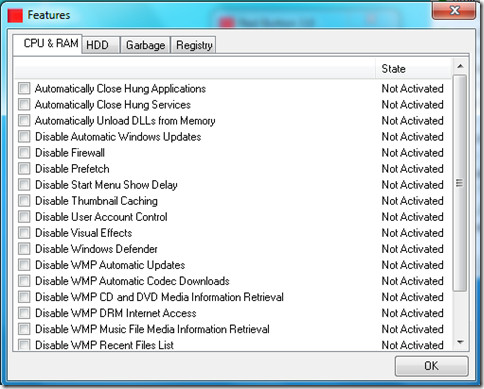Screen dimensions: 484x389
Task: Enable the Disable Prefetch checkbox
Action: (x=24, y=168)
